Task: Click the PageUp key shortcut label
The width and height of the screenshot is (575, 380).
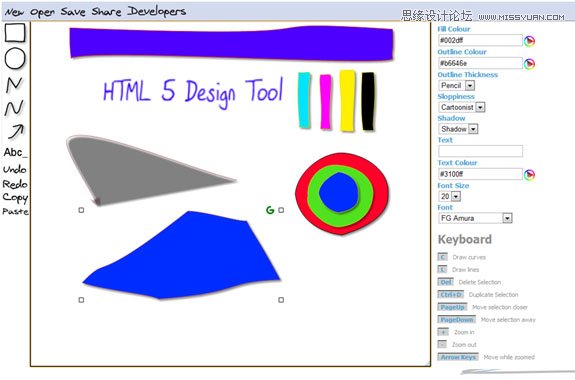Action: pos(452,307)
